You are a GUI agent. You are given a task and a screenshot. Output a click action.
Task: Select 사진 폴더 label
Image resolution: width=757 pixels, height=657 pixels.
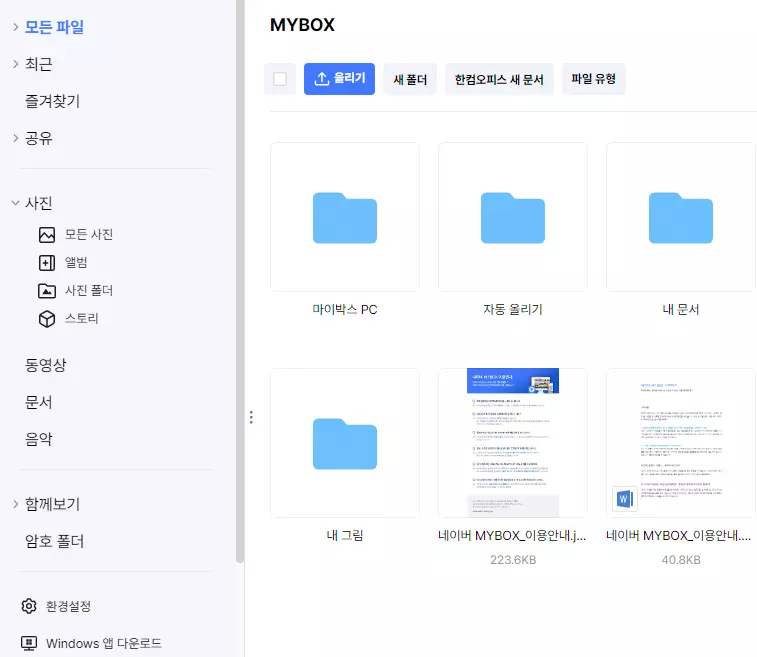89,291
